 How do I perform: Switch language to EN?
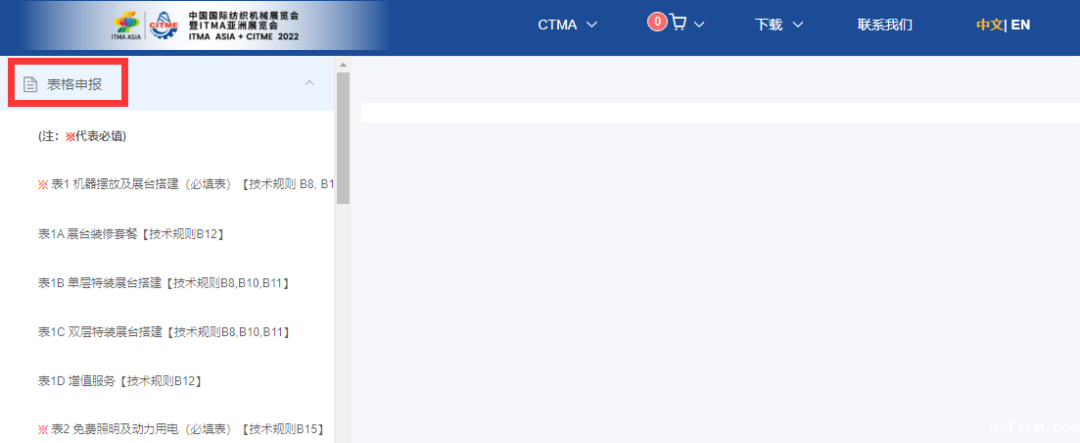(x=1021, y=25)
